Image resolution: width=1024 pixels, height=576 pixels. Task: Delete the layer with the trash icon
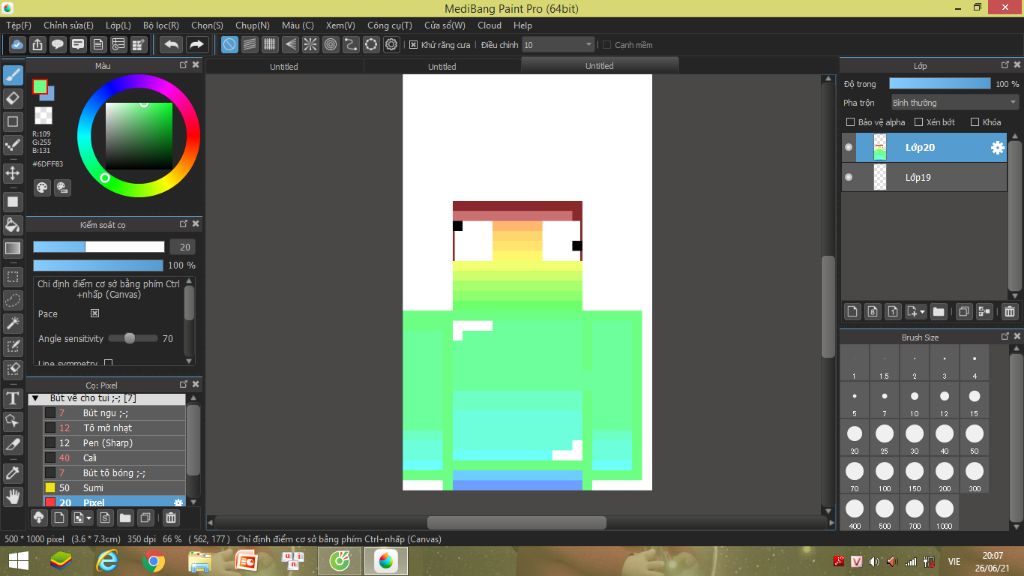[x=1010, y=312]
